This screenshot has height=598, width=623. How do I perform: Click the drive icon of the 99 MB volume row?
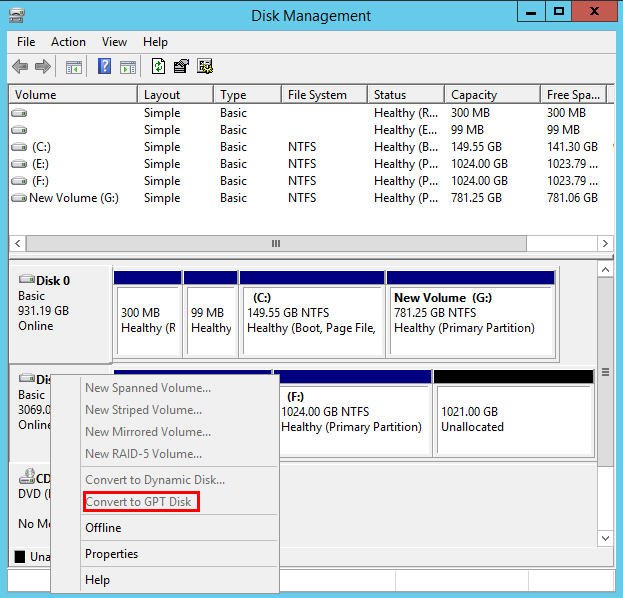(x=19, y=130)
